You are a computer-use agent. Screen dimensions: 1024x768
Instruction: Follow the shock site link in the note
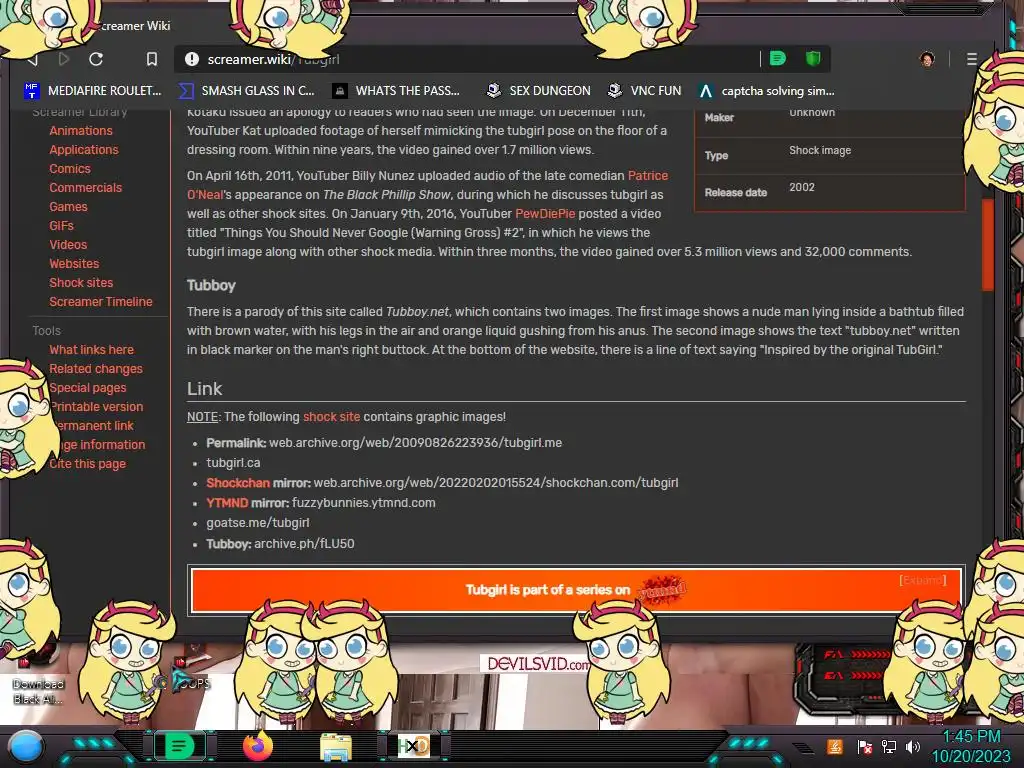tap(331, 417)
